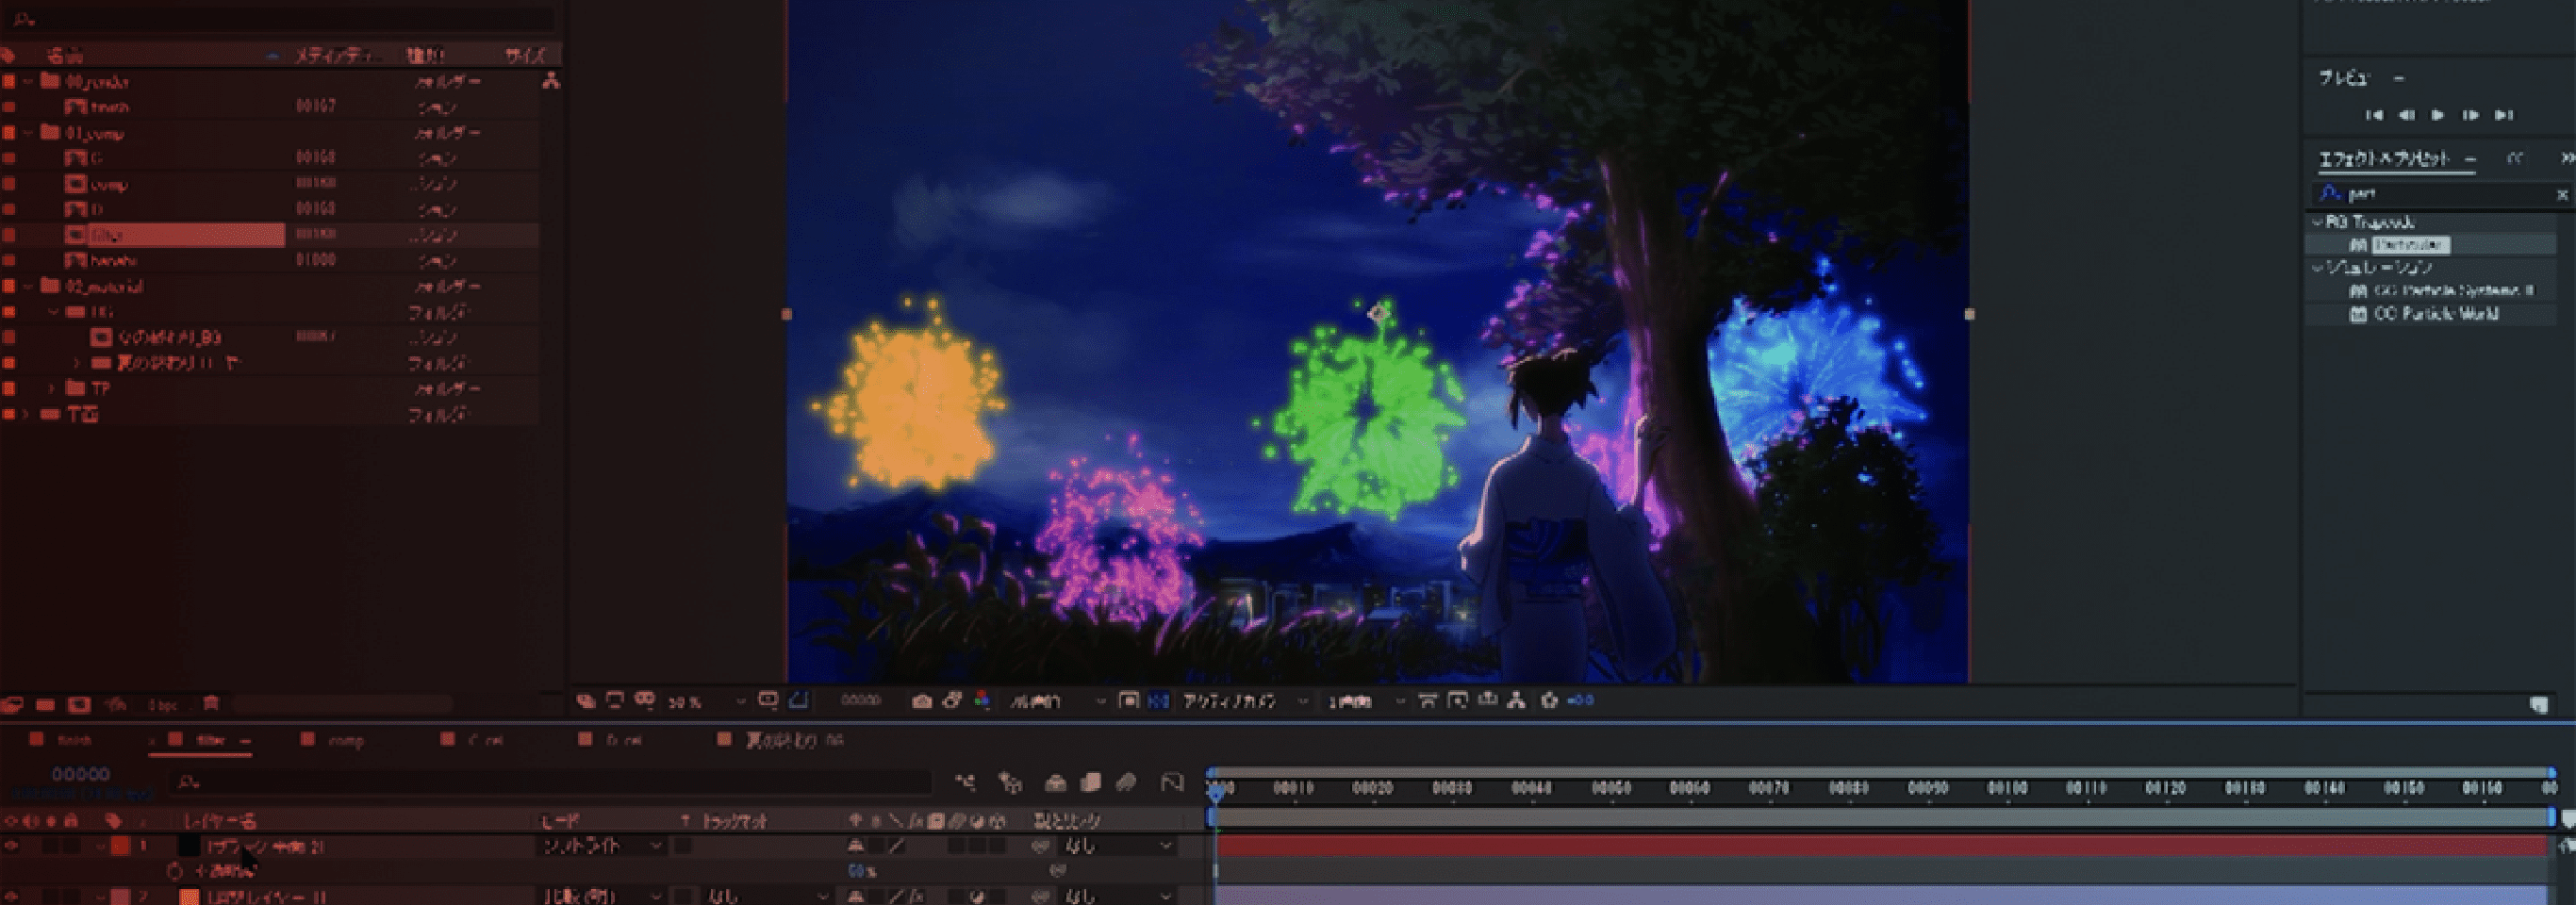Viewport: 2576px width, 905px height.
Task: Click the timeline current time indicator
Action: pos(1216,791)
